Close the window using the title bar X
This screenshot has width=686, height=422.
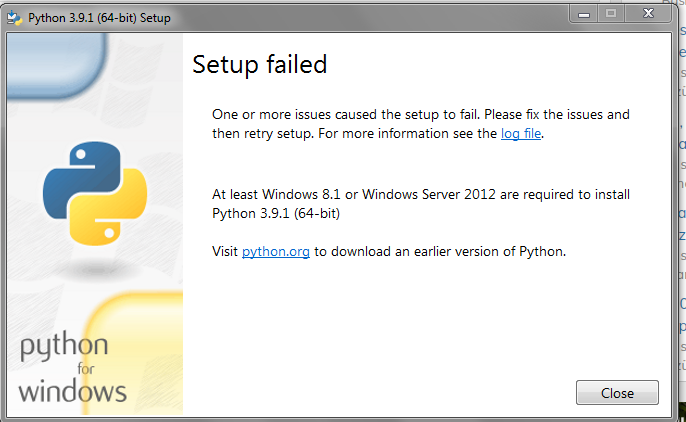pyautogui.click(x=648, y=14)
